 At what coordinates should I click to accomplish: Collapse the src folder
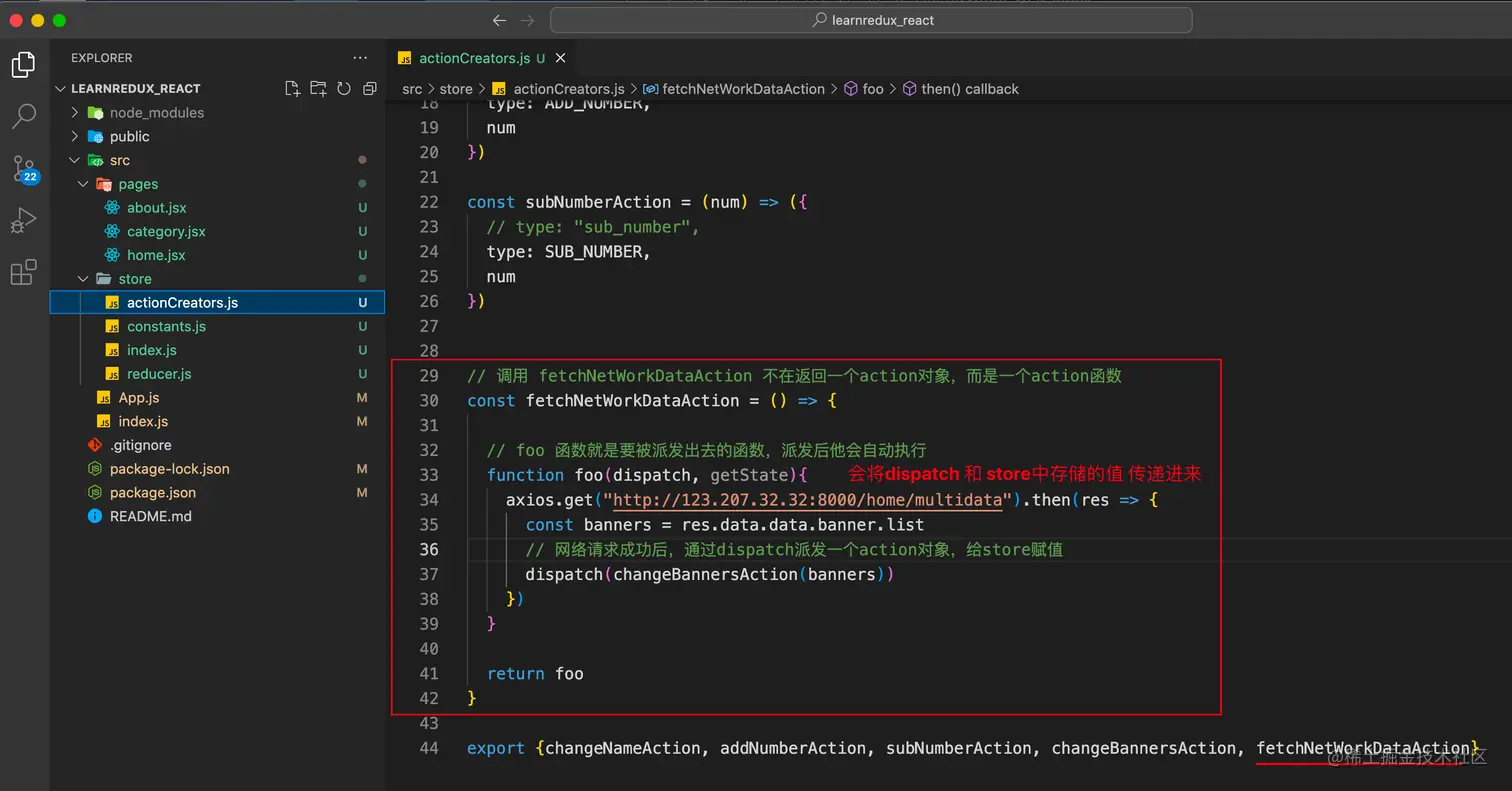(x=119, y=160)
